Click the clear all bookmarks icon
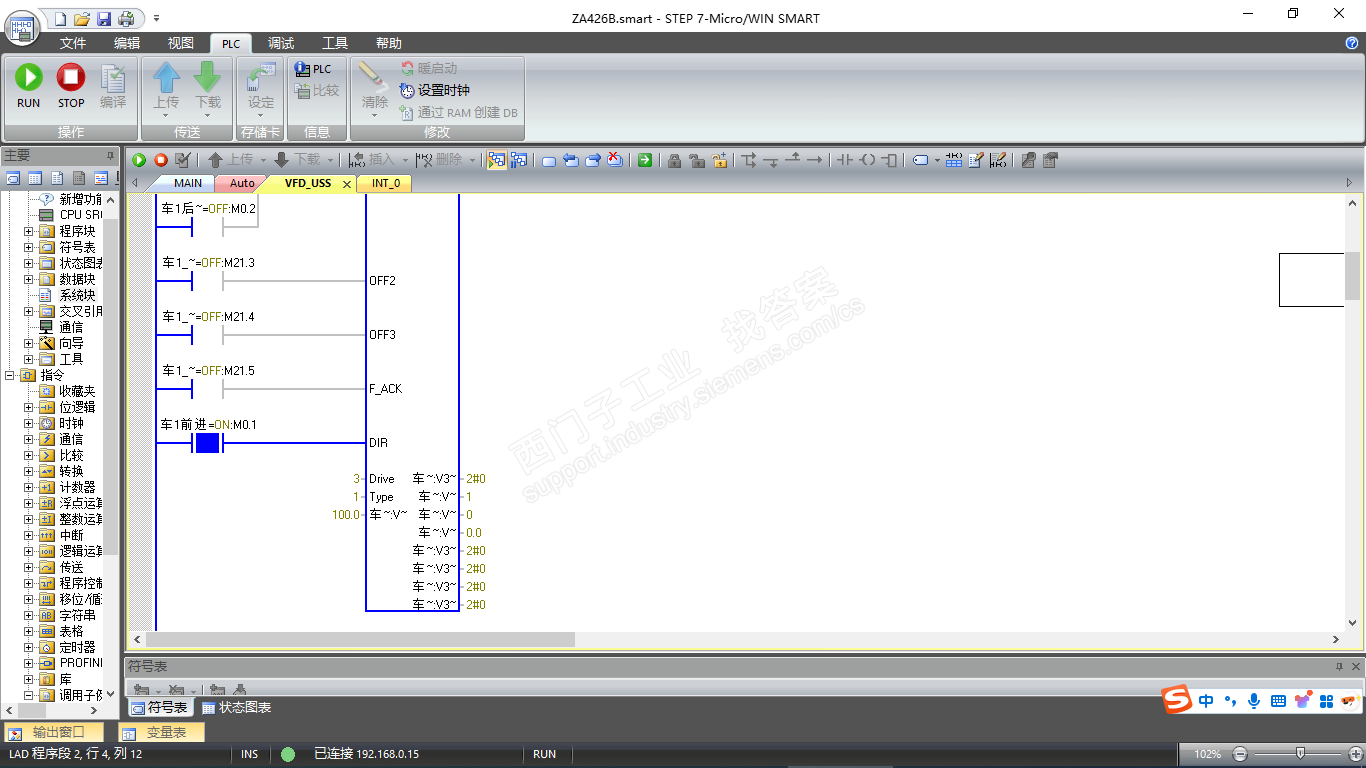Viewport: 1366px width, 768px height. (615, 160)
